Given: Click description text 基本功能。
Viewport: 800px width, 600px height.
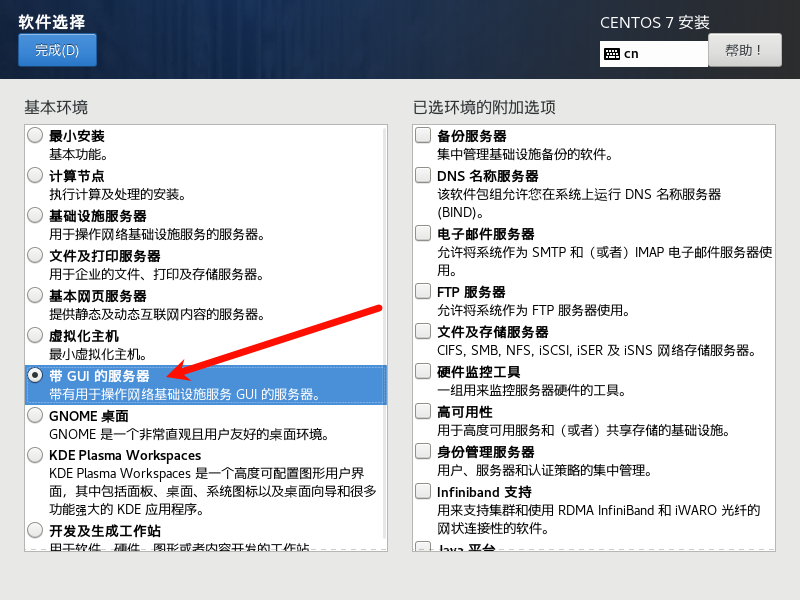Looking at the screenshot, I should [78, 154].
